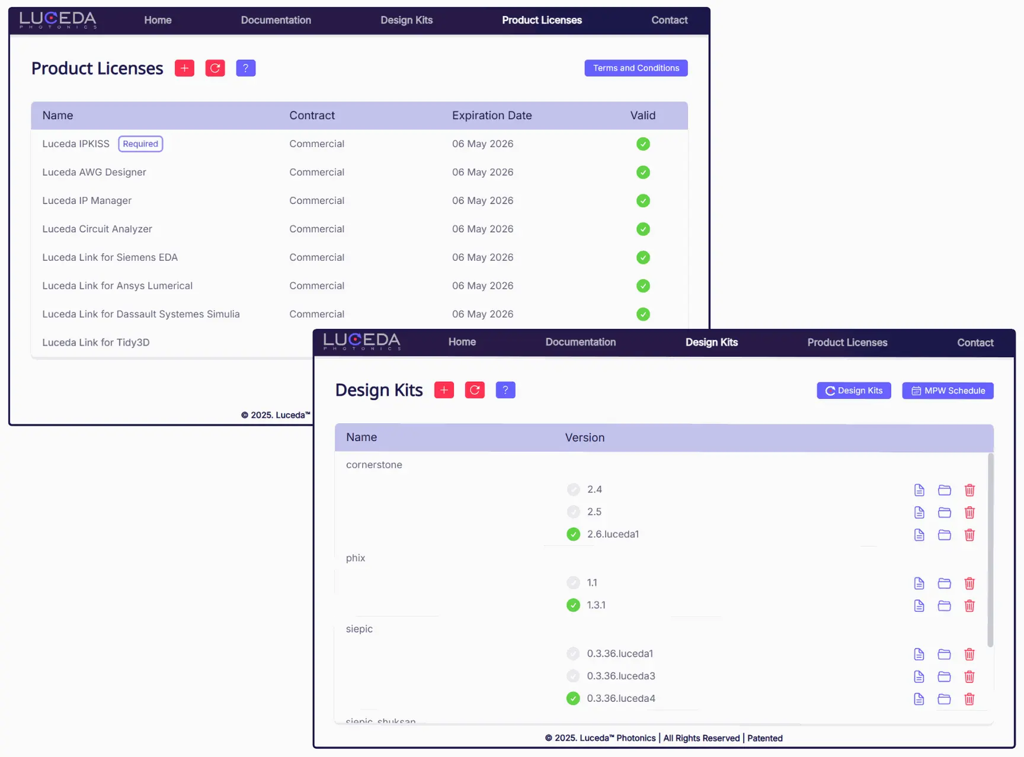The image size is (1024, 757).
Task: Select Product Licenses tab in back window
Action: (542, 20)
